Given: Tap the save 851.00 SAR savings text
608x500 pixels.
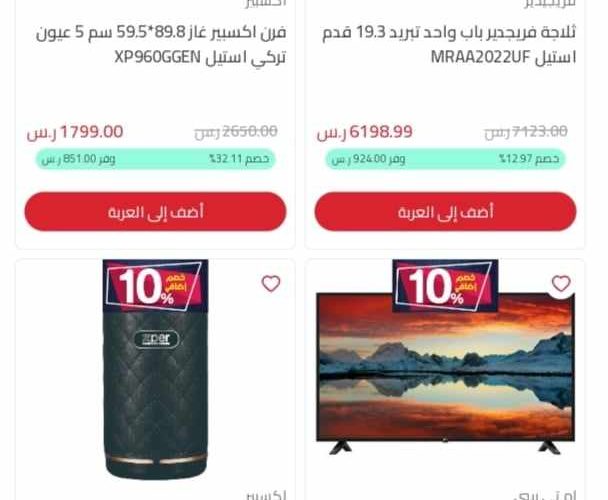Looking at the screenshot, I should [78, 159].
